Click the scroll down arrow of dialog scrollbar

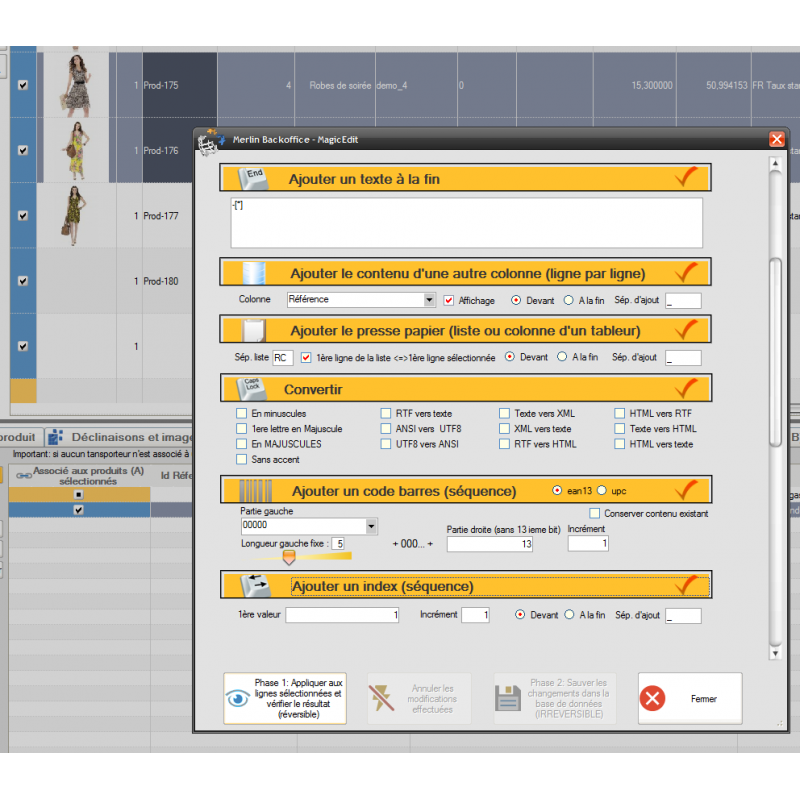click(x=774, y=653)
